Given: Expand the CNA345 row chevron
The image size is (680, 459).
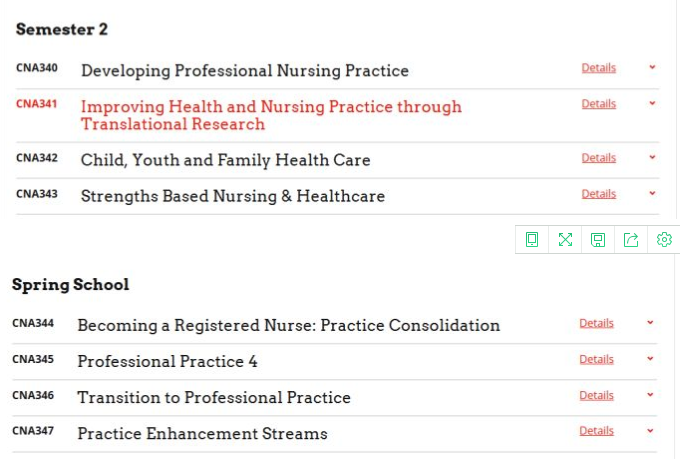Looking at the screenshot, I should coord(650,359).
